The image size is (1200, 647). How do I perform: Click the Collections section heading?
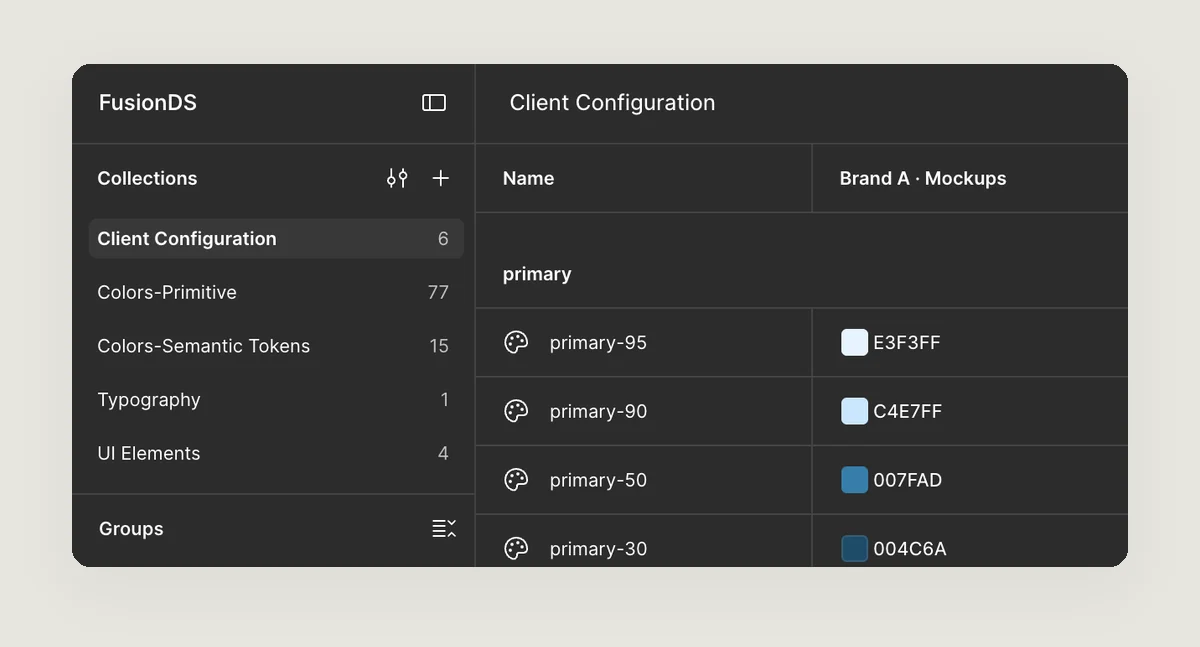coord(147,178)
